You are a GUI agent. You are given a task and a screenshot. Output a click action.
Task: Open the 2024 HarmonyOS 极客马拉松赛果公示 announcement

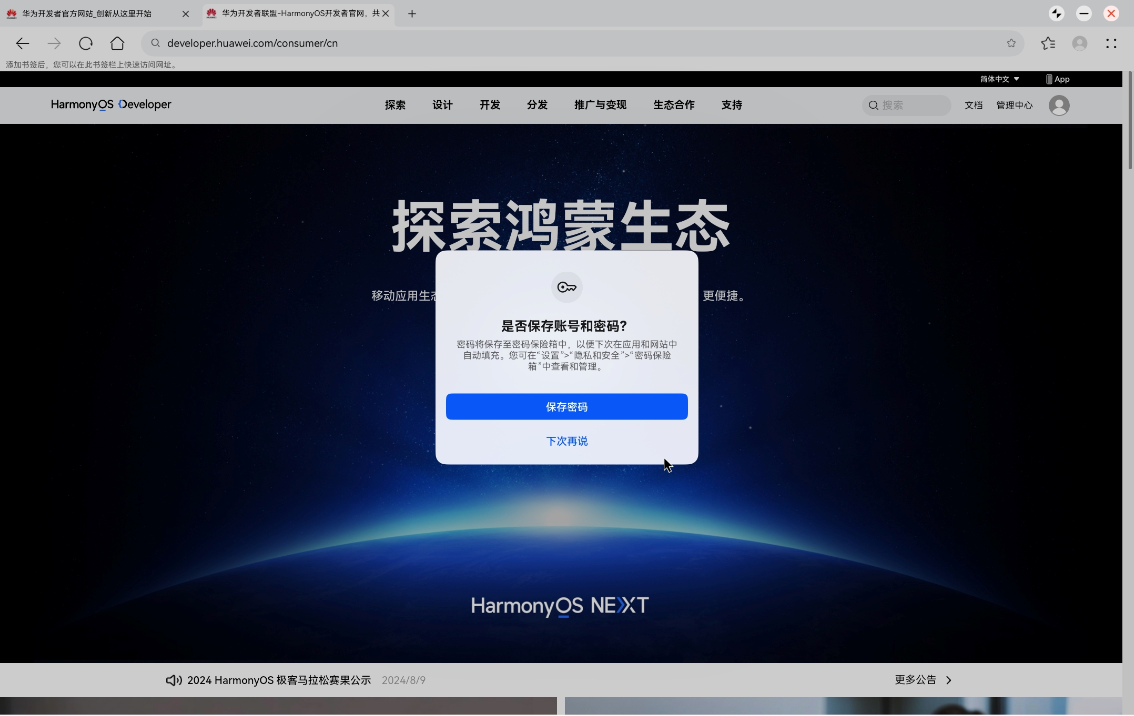point(279,681)
